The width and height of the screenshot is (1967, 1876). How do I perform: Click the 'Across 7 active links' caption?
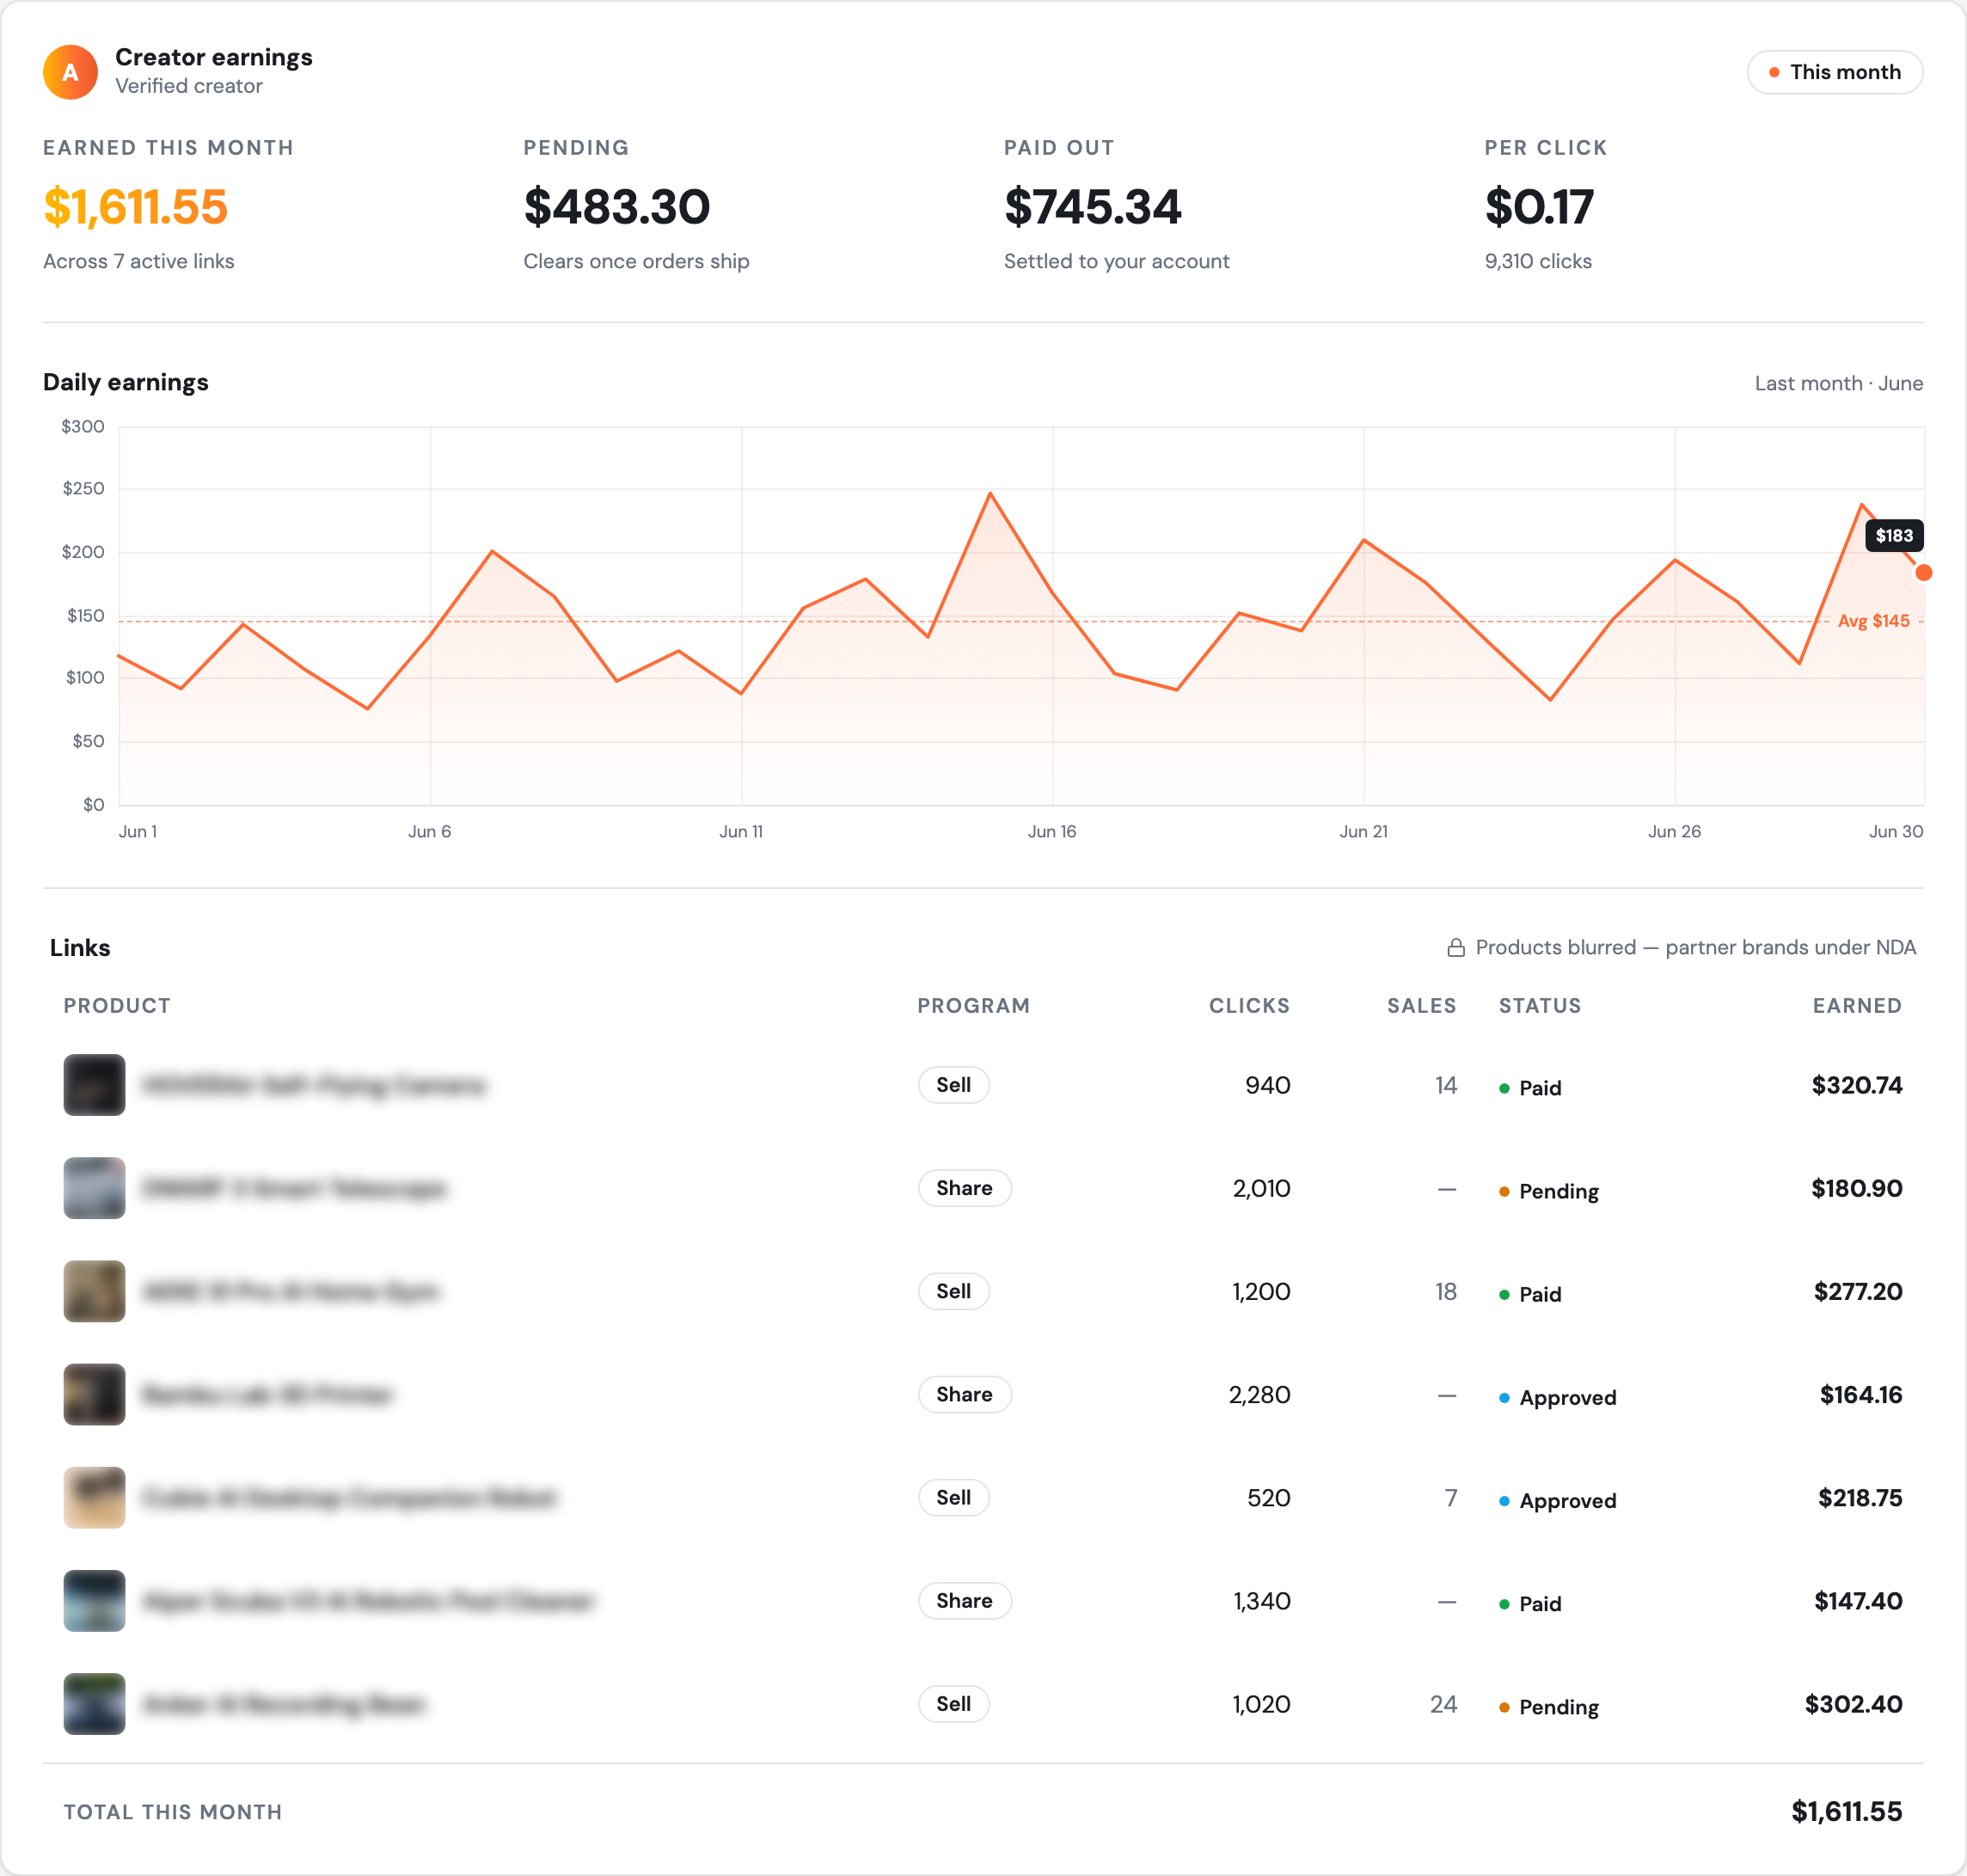tap(139, 261)
